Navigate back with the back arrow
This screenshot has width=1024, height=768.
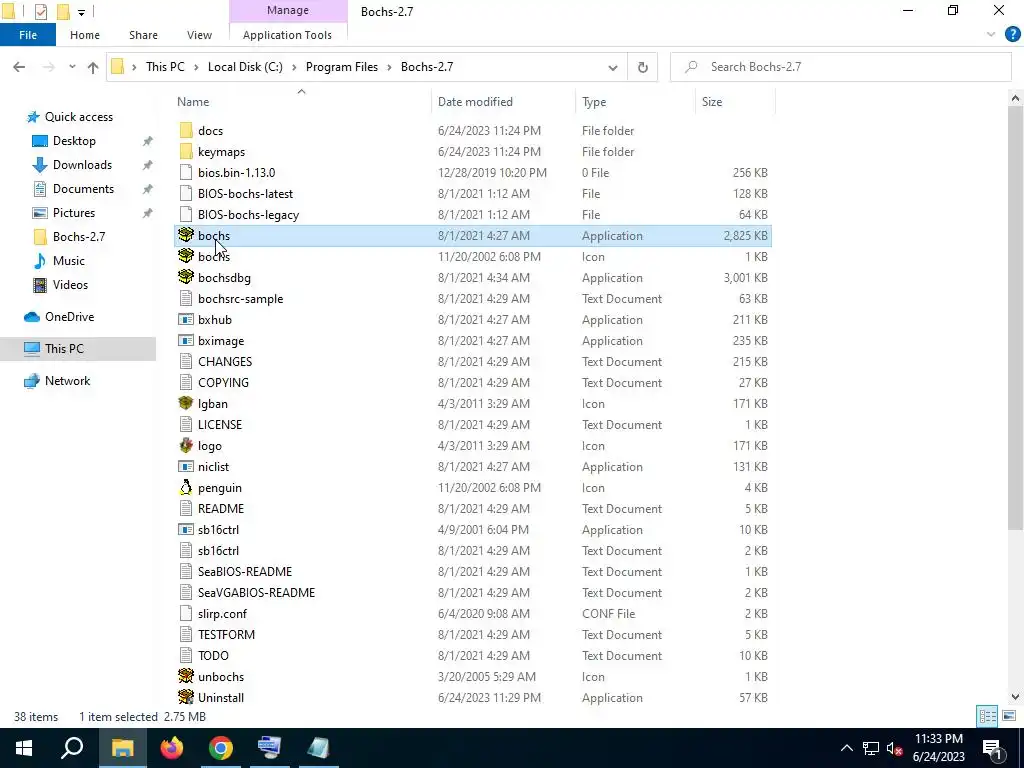pyautogui.click(x=19, y=67)
